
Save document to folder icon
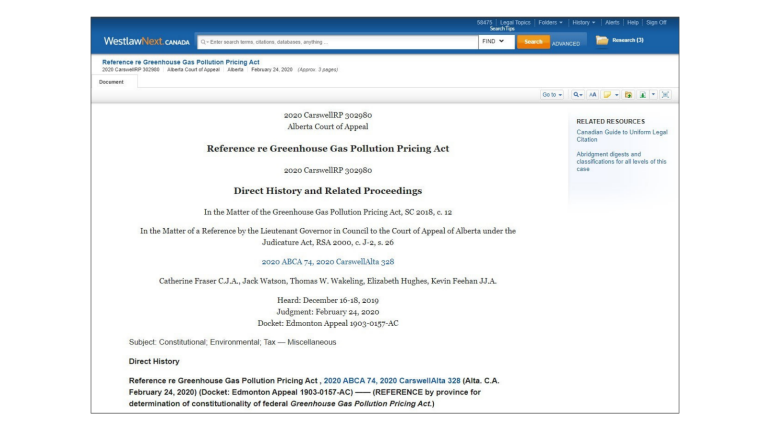click(x=628, y=95)
